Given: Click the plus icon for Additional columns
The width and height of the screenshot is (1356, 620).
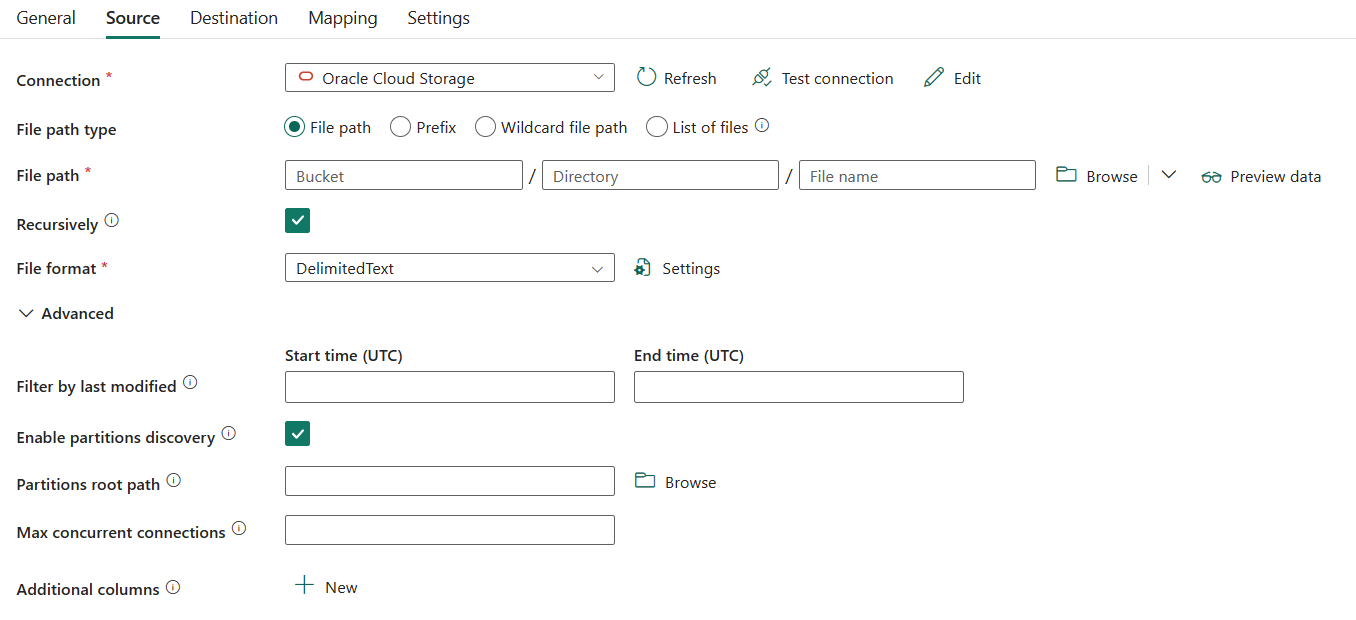Looking at the screenshot, I should tap(305, 585).
